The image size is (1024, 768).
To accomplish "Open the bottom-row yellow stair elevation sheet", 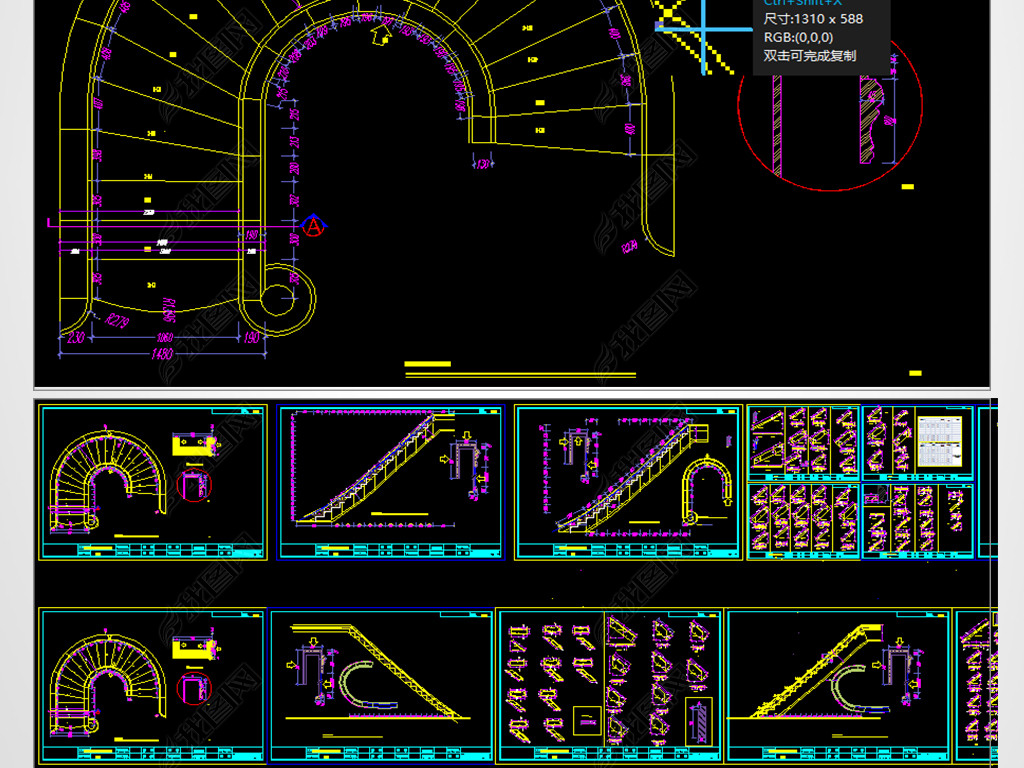I will [838, 686].
